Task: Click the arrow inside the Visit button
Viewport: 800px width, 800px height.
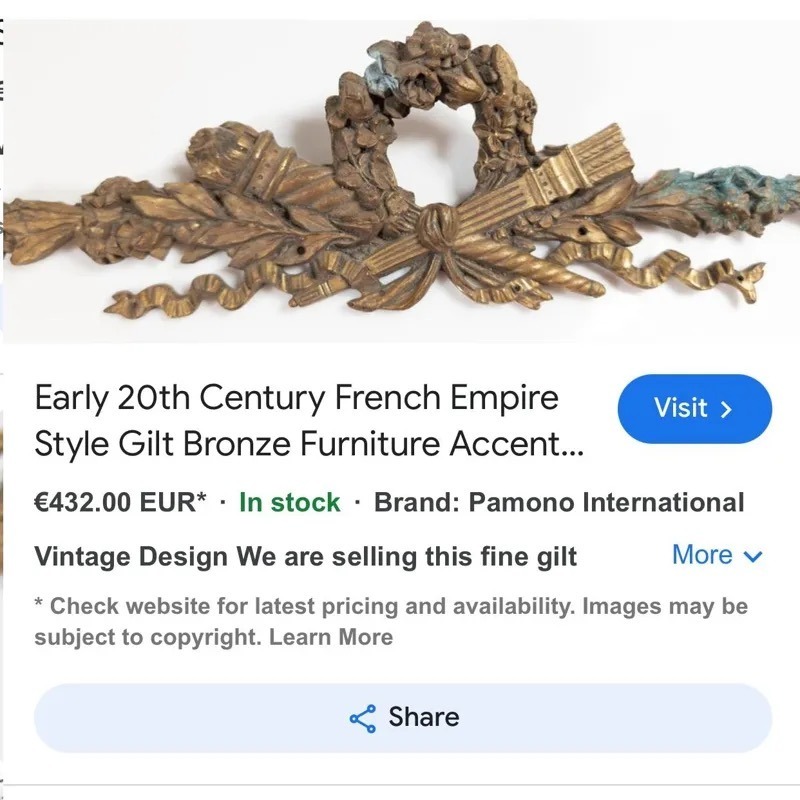Action: pyautogui.click(x=727, y=409)
